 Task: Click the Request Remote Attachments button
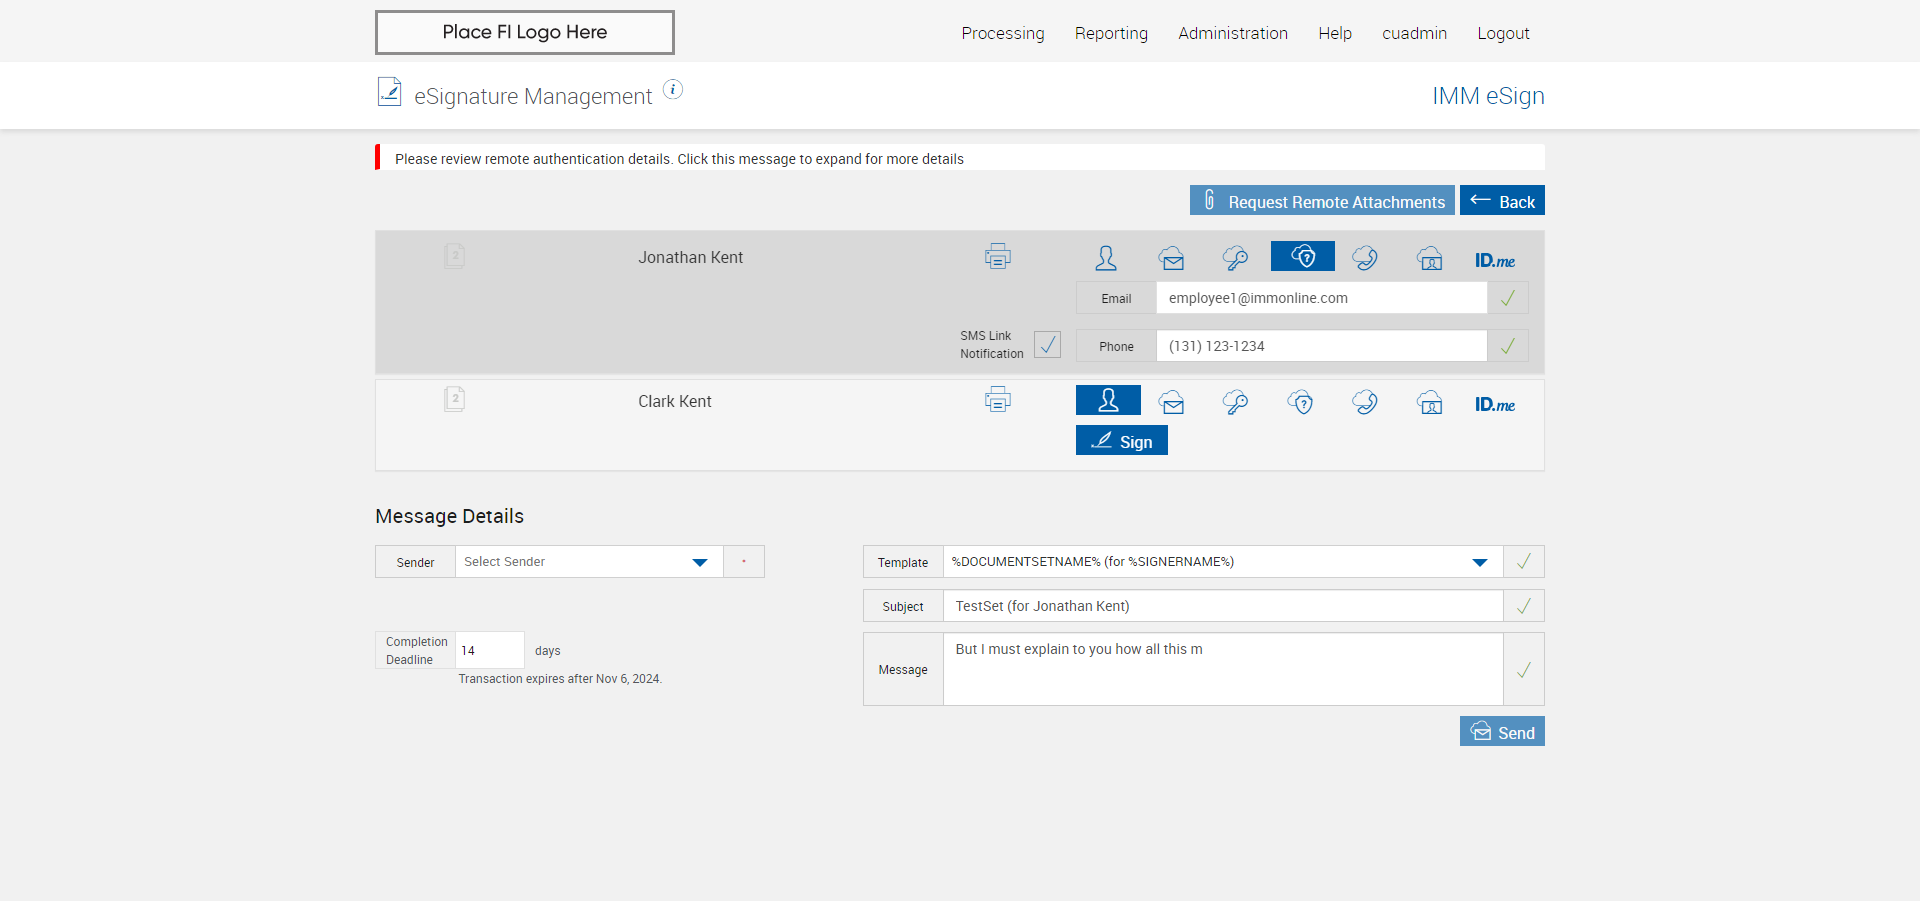(1322, 200)
